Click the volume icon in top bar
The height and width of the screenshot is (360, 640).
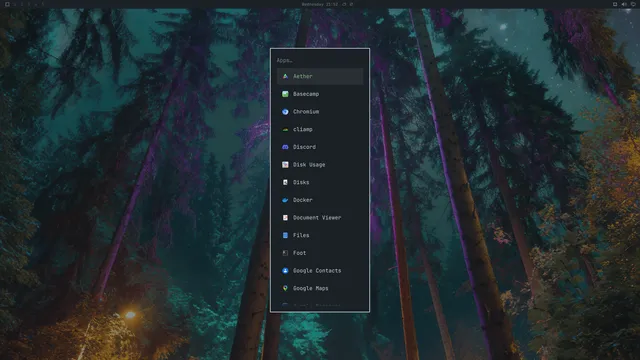tap(624, 4)
